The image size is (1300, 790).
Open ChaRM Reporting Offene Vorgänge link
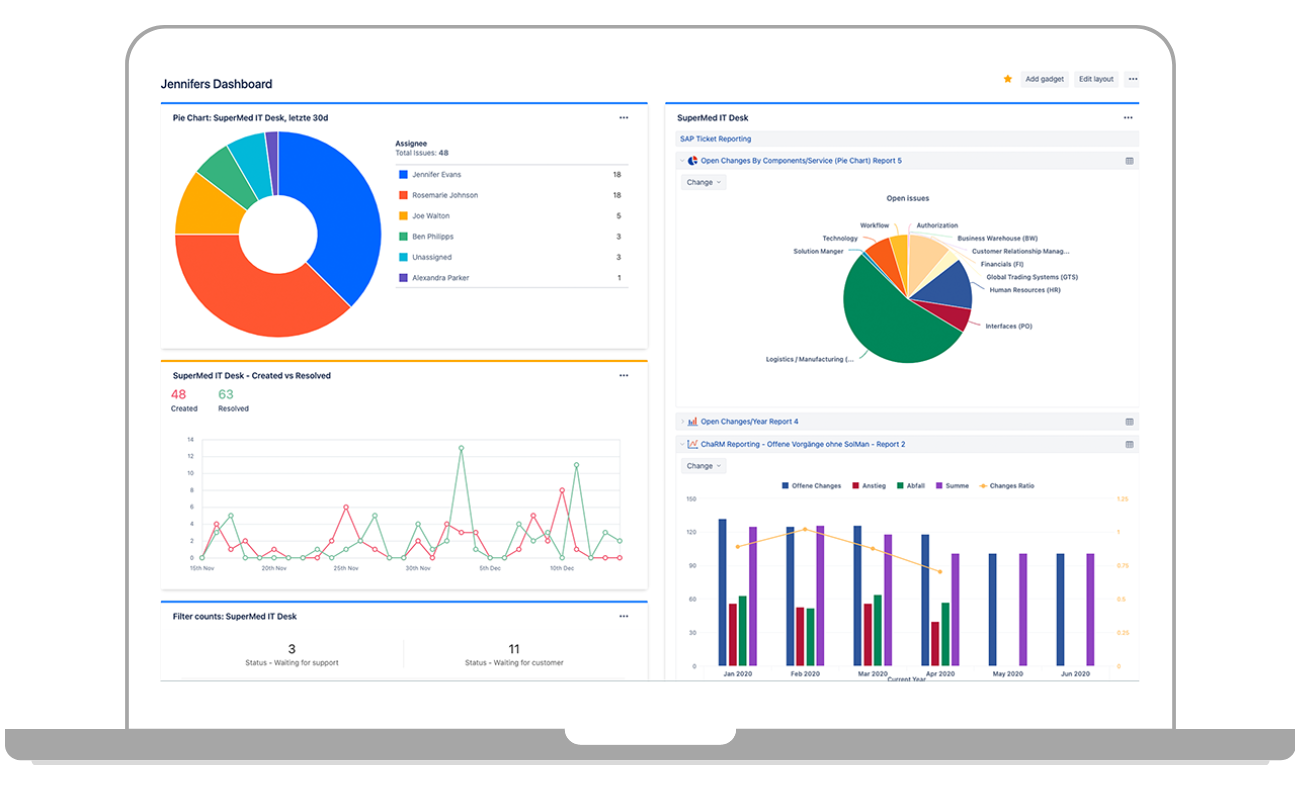pos(803,444)
